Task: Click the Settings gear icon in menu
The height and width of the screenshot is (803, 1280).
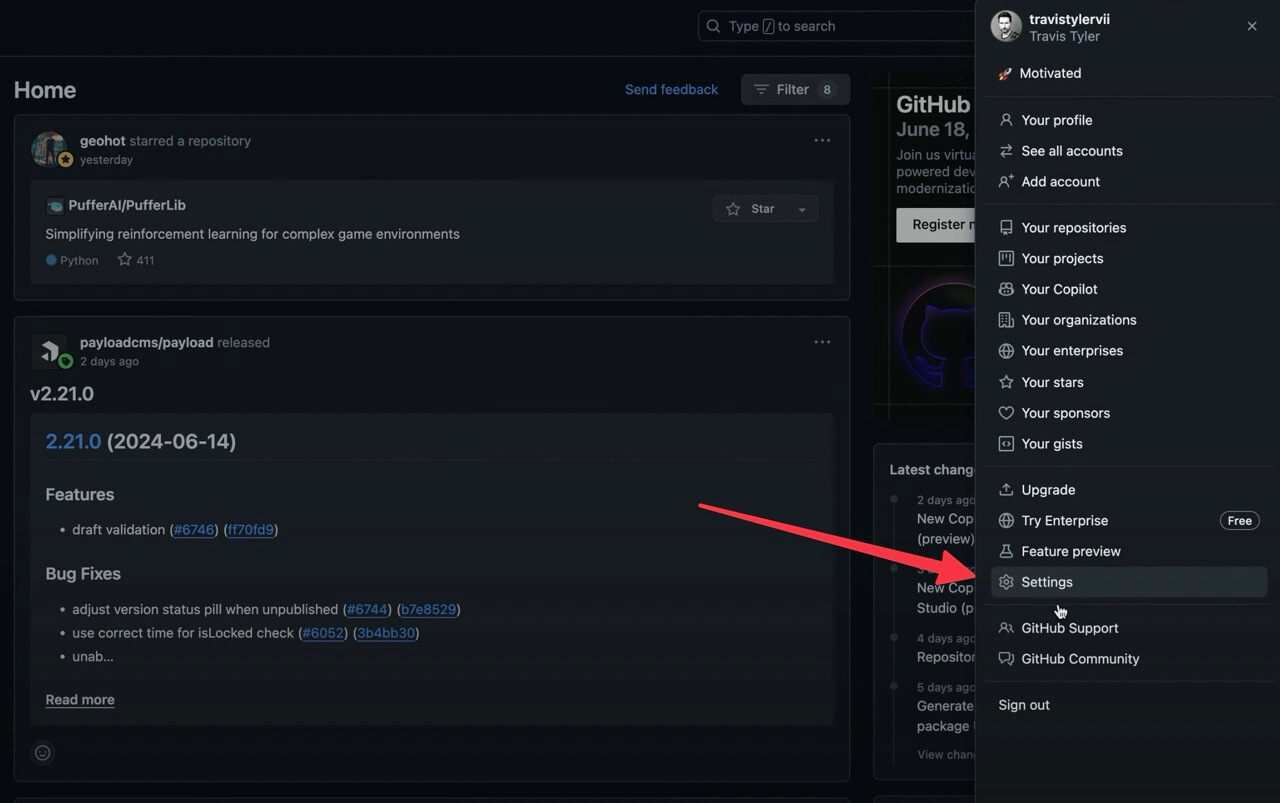Action: pyautogui.click(x=1006, y=582)
